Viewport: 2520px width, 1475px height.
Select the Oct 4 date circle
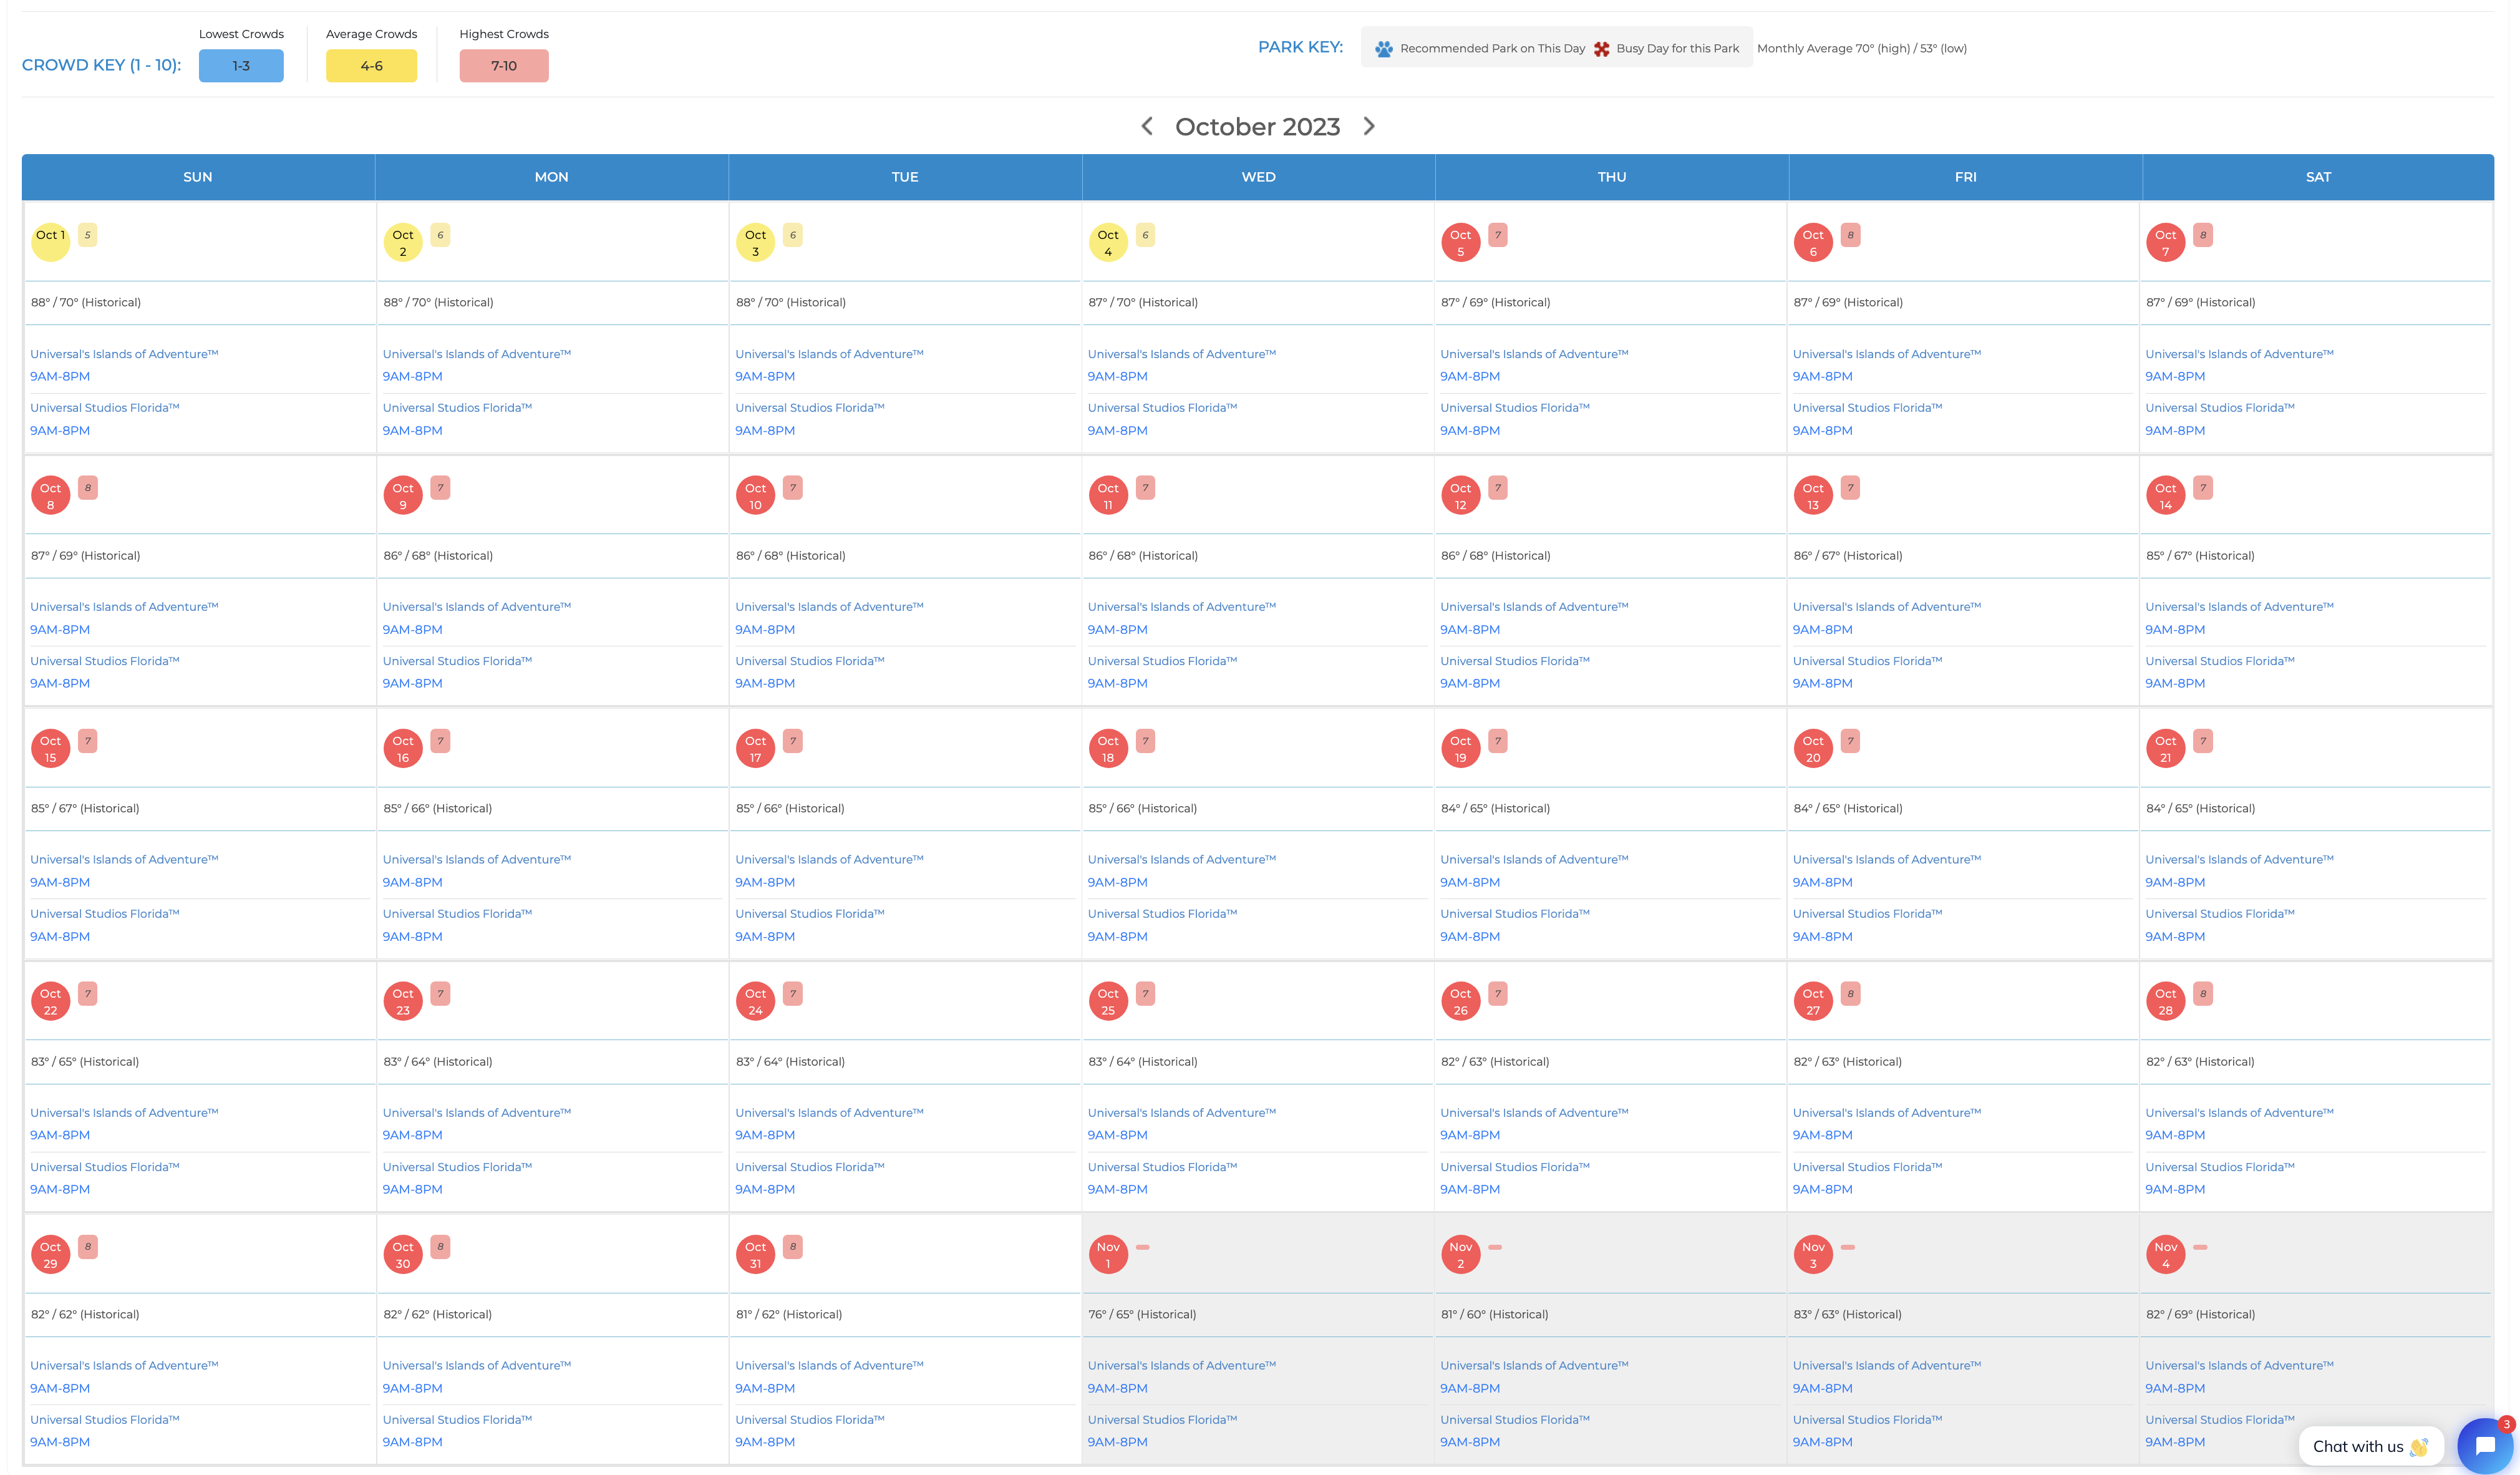point(1108,242)
